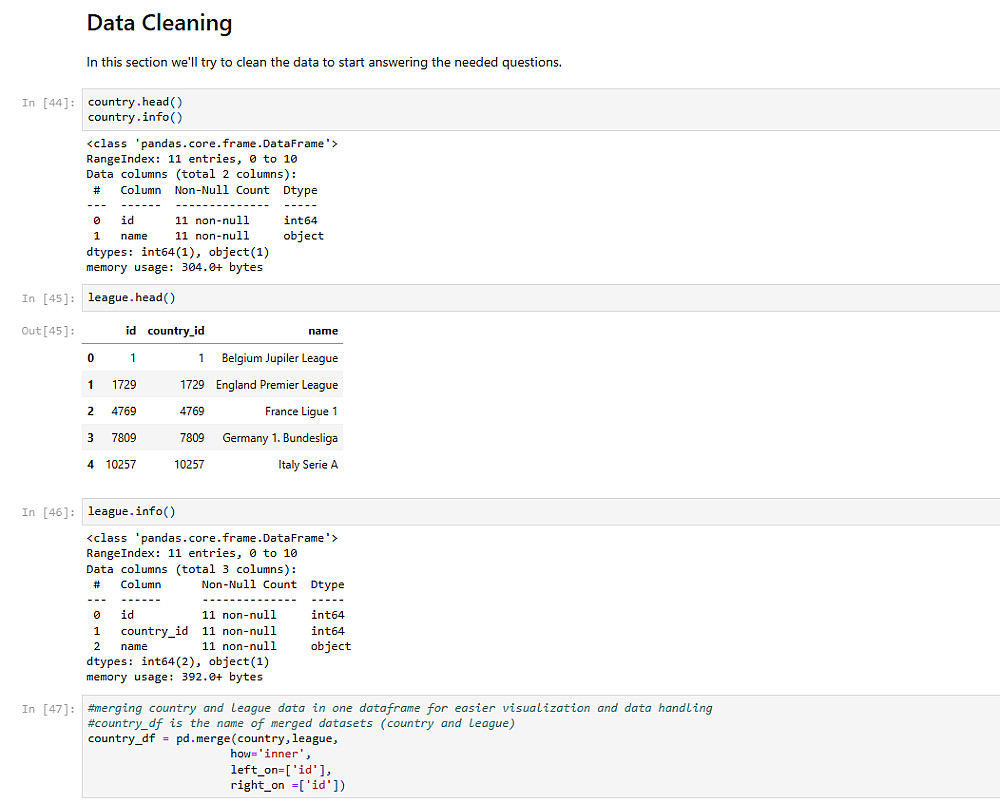Viewport: 1000px width, 803px height.
Task: Focus the league.head() code cell
Action: [540, 298]
